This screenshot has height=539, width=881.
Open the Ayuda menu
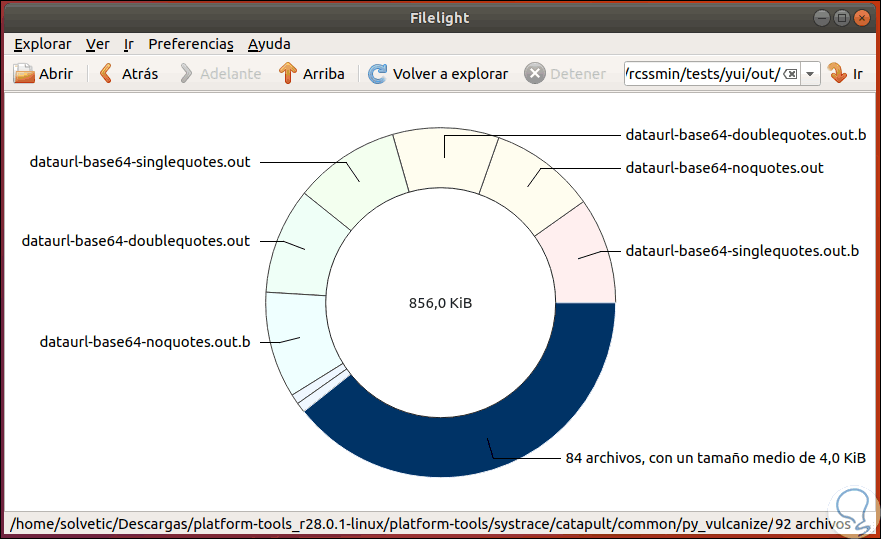point(269,44)
